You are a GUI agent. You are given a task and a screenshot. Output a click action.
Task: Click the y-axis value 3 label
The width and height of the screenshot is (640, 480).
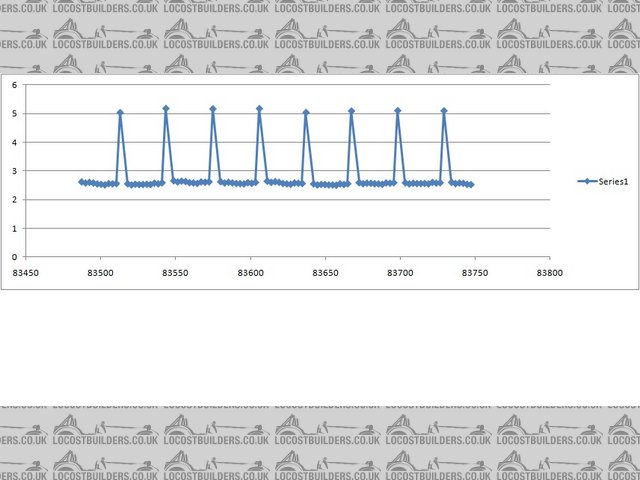pos(14,171)
